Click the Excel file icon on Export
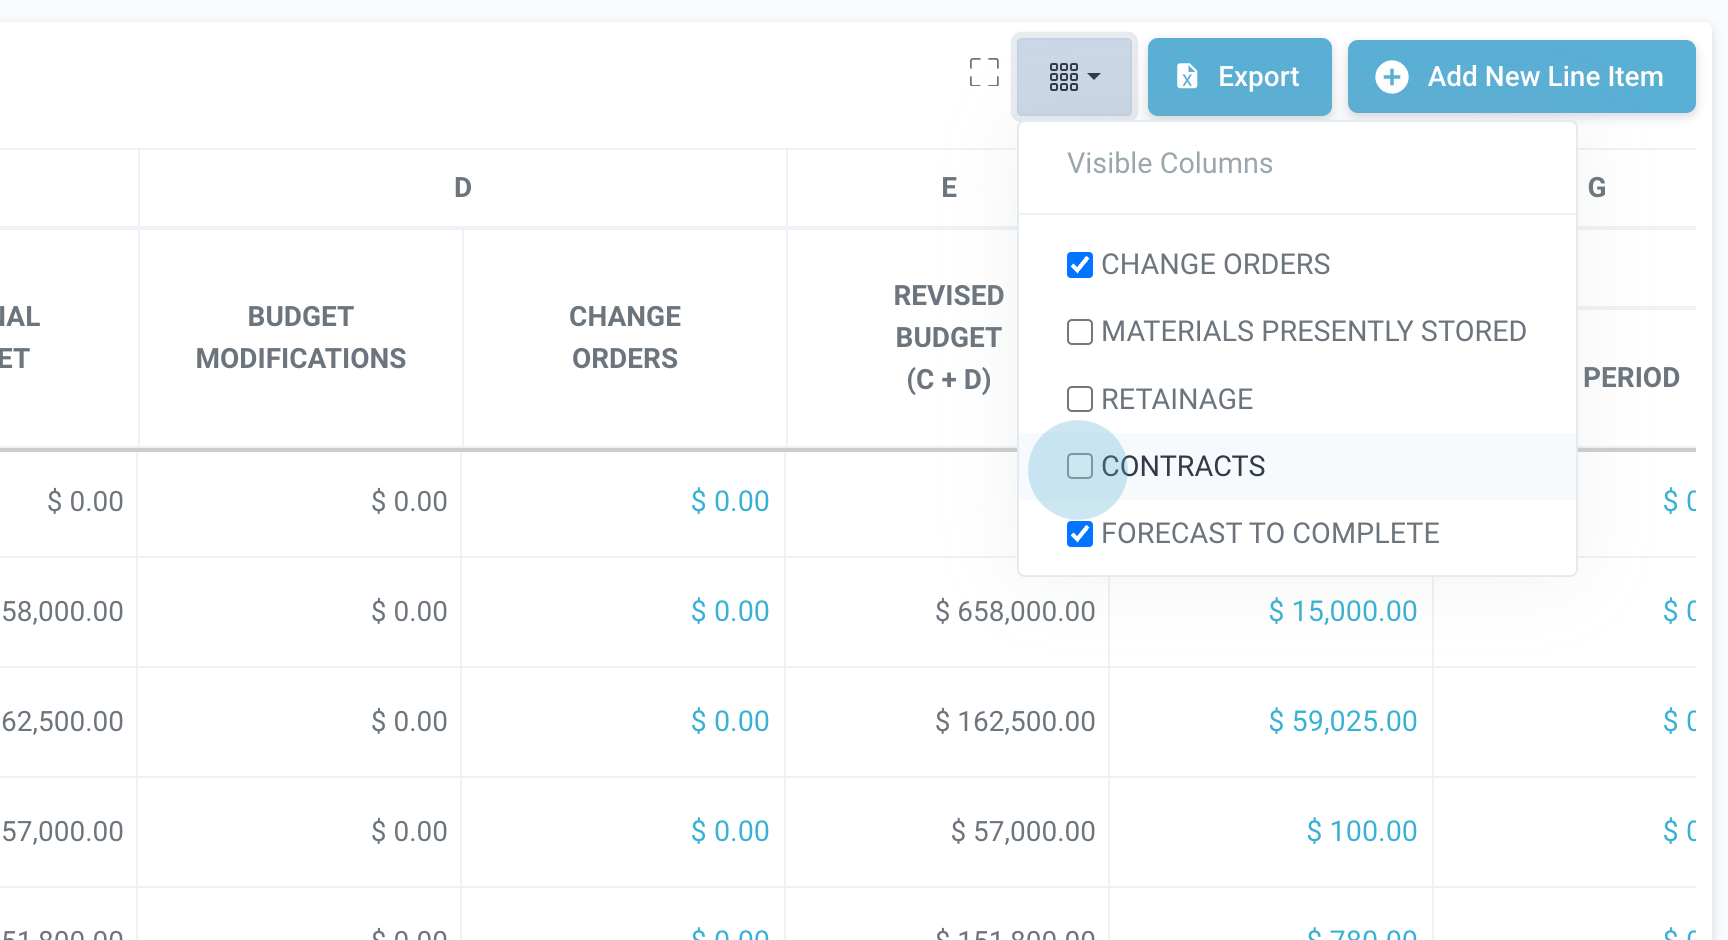 click(1187, 76)
